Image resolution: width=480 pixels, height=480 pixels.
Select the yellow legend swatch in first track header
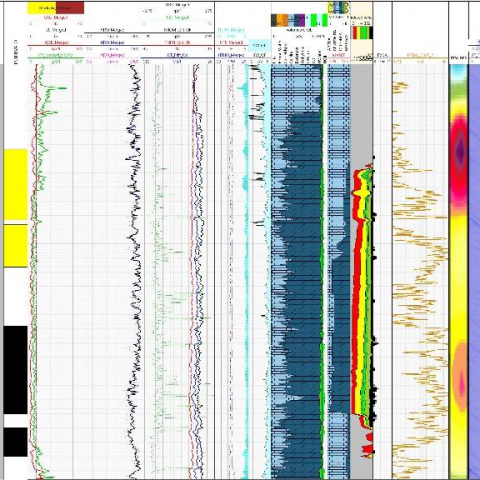click(x=42, y=8)
